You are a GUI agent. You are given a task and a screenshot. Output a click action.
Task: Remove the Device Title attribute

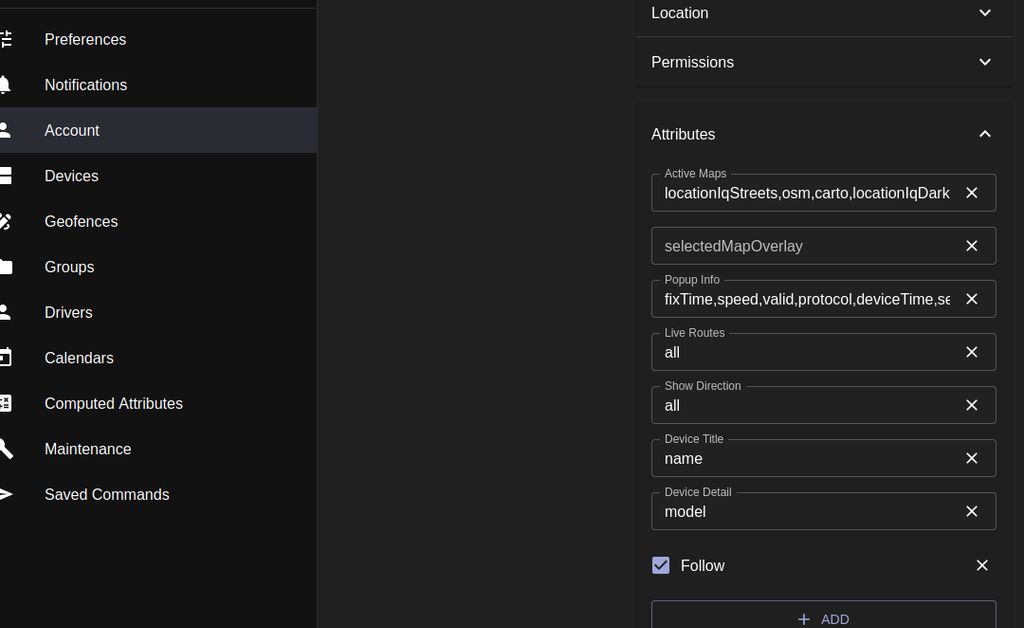click(971, 458)
